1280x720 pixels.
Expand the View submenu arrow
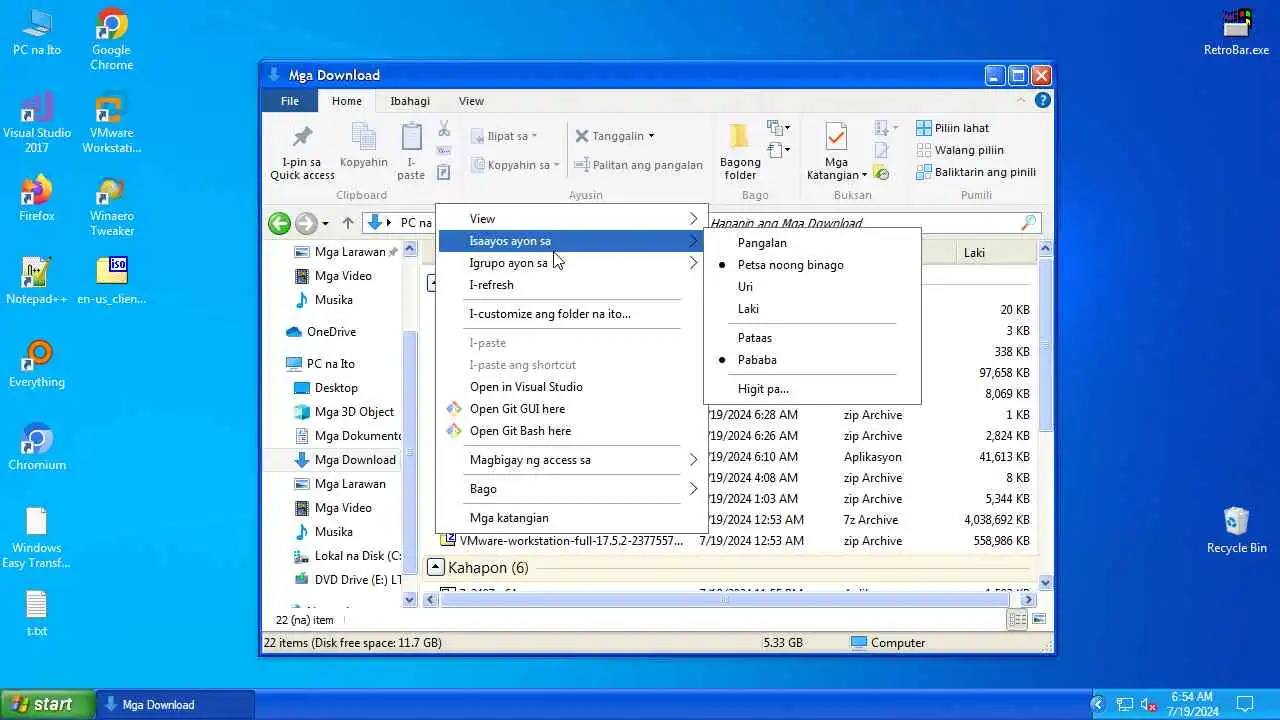pos(693,219)
